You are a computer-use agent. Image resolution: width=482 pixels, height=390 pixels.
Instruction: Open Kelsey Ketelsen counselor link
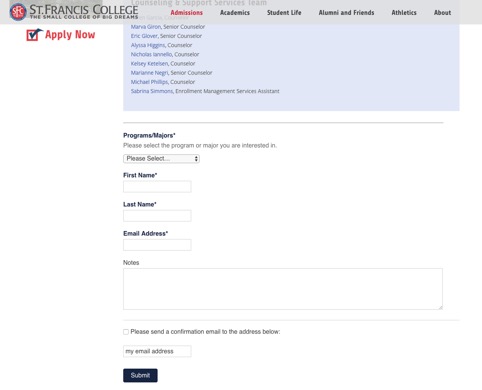149,64
